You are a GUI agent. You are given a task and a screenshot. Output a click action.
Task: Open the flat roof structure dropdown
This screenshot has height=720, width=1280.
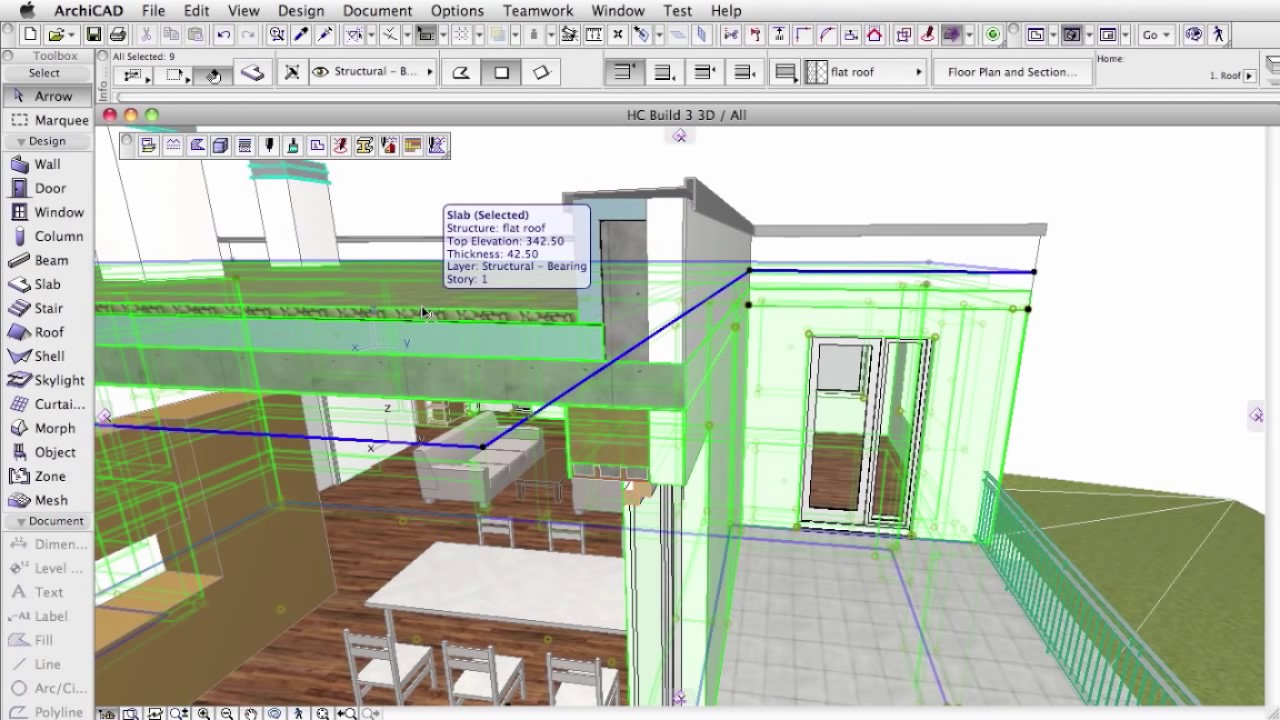(865, 72)
